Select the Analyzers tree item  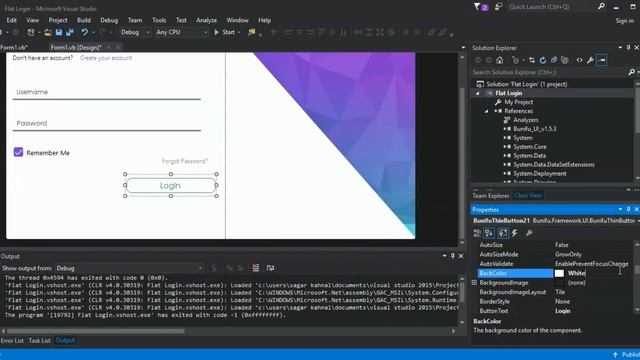point(526,120)
